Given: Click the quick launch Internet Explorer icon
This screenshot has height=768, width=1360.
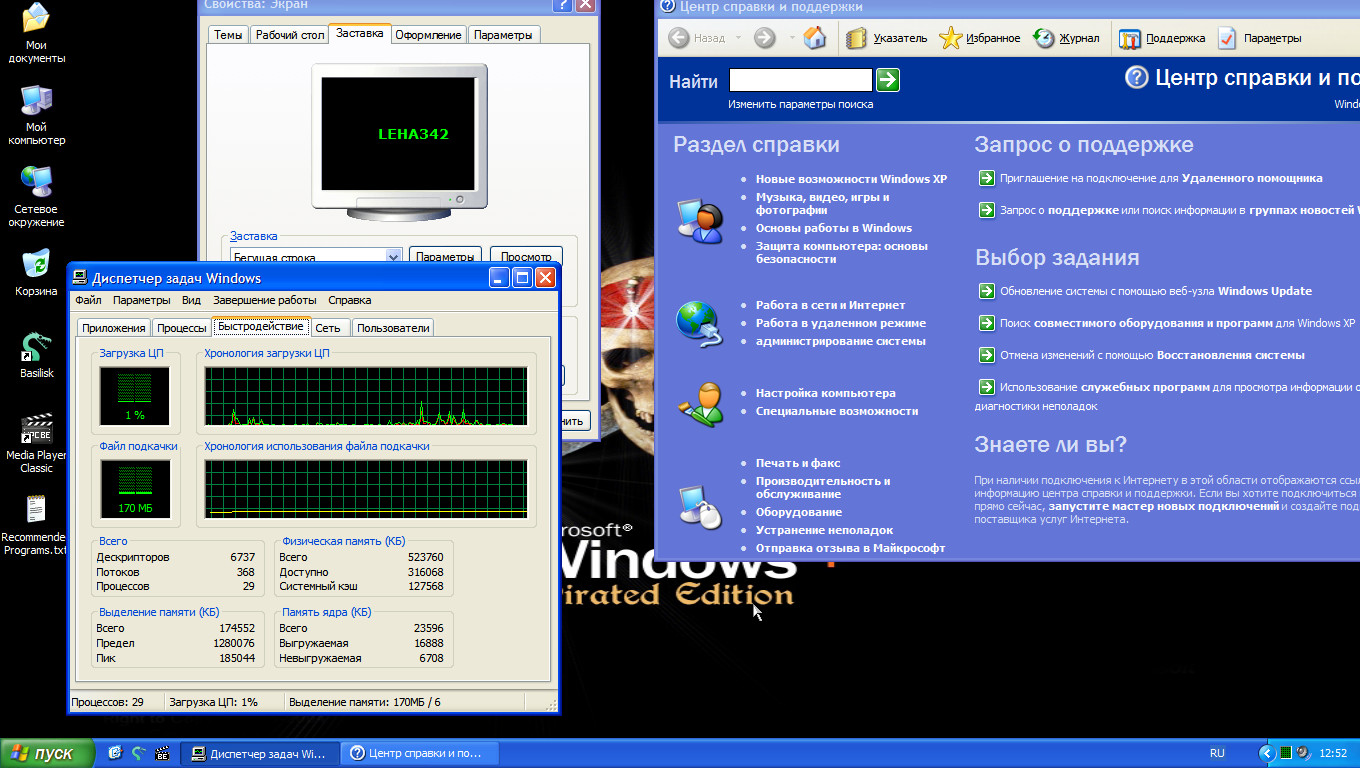Looking at the screenshot, I should coord(115,753).
